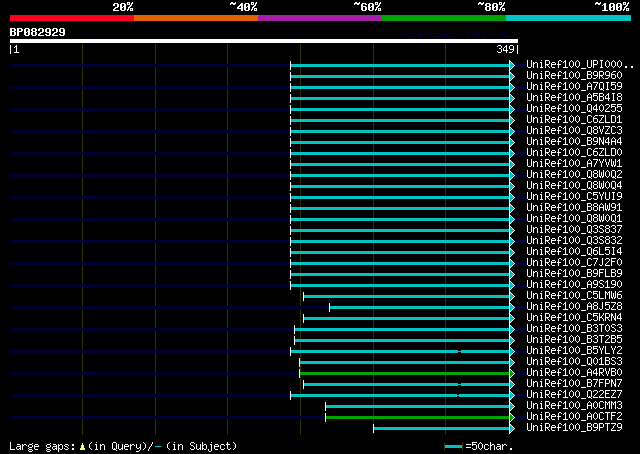The image size is (640, 454).
Task: Click the green alignment bar for A0CTF2
Action: pos(418,418)
